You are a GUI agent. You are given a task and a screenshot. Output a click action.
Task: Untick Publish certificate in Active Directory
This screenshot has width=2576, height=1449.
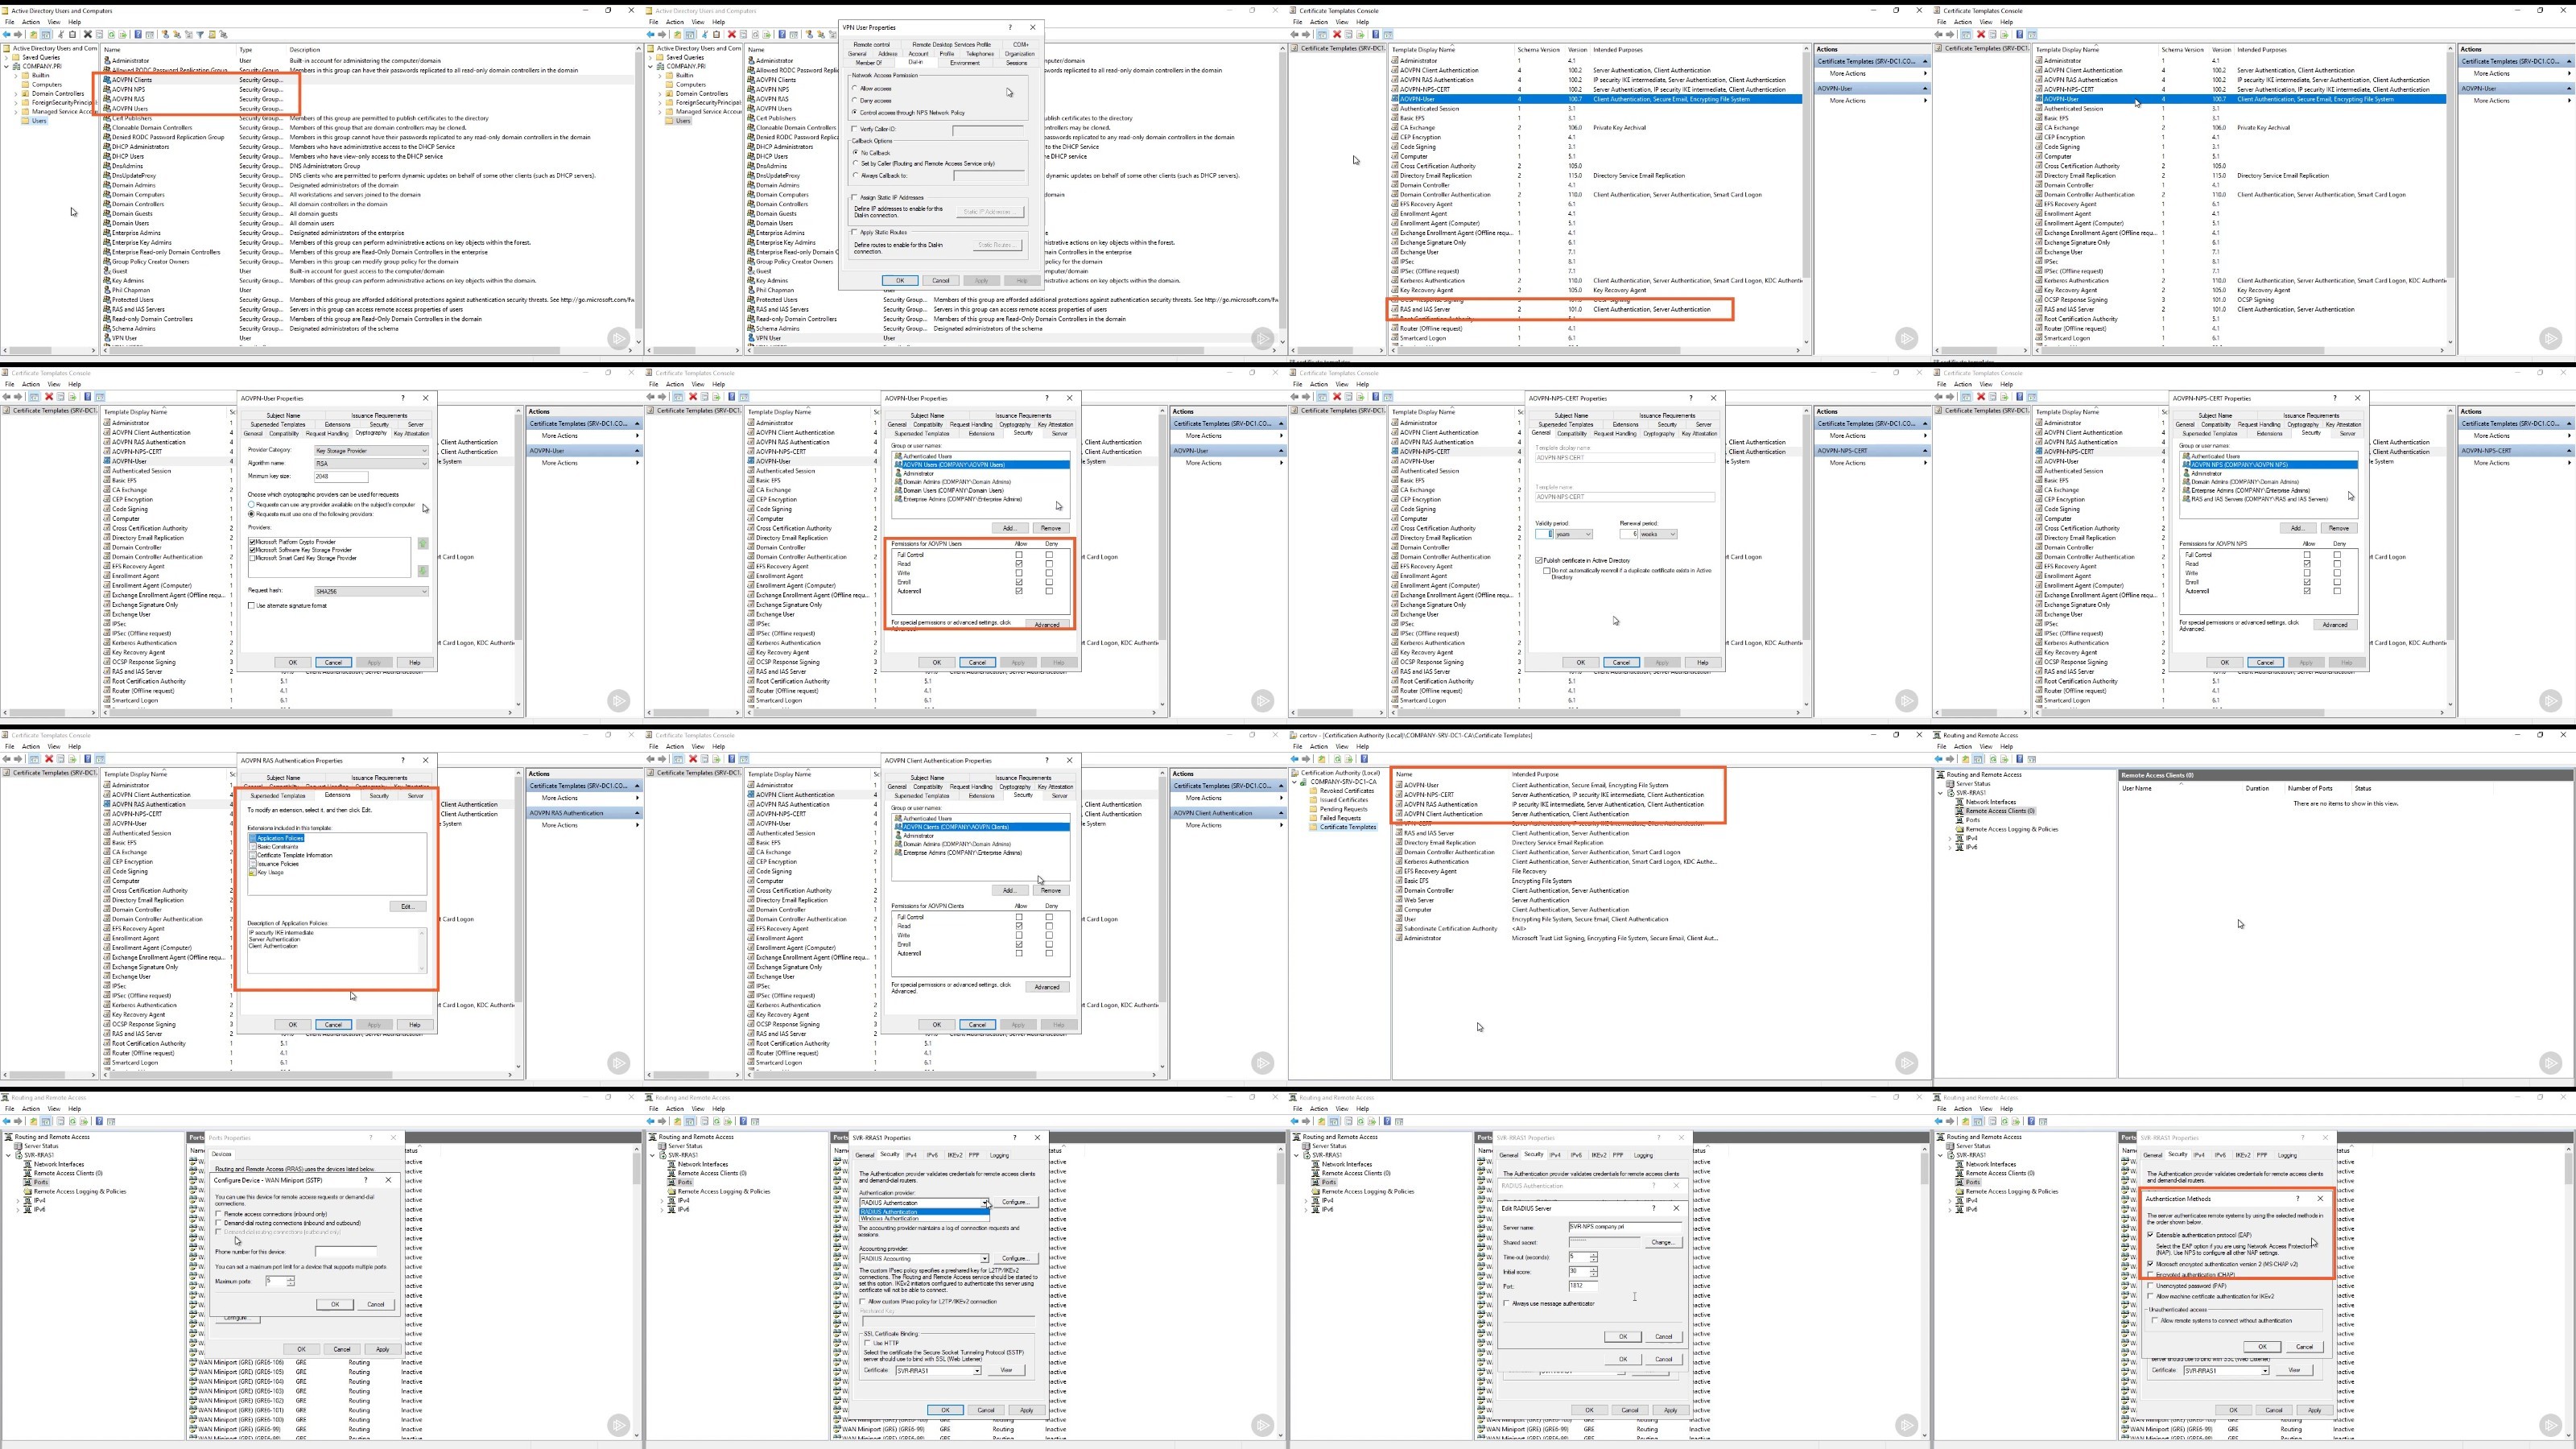point(1539,560)
